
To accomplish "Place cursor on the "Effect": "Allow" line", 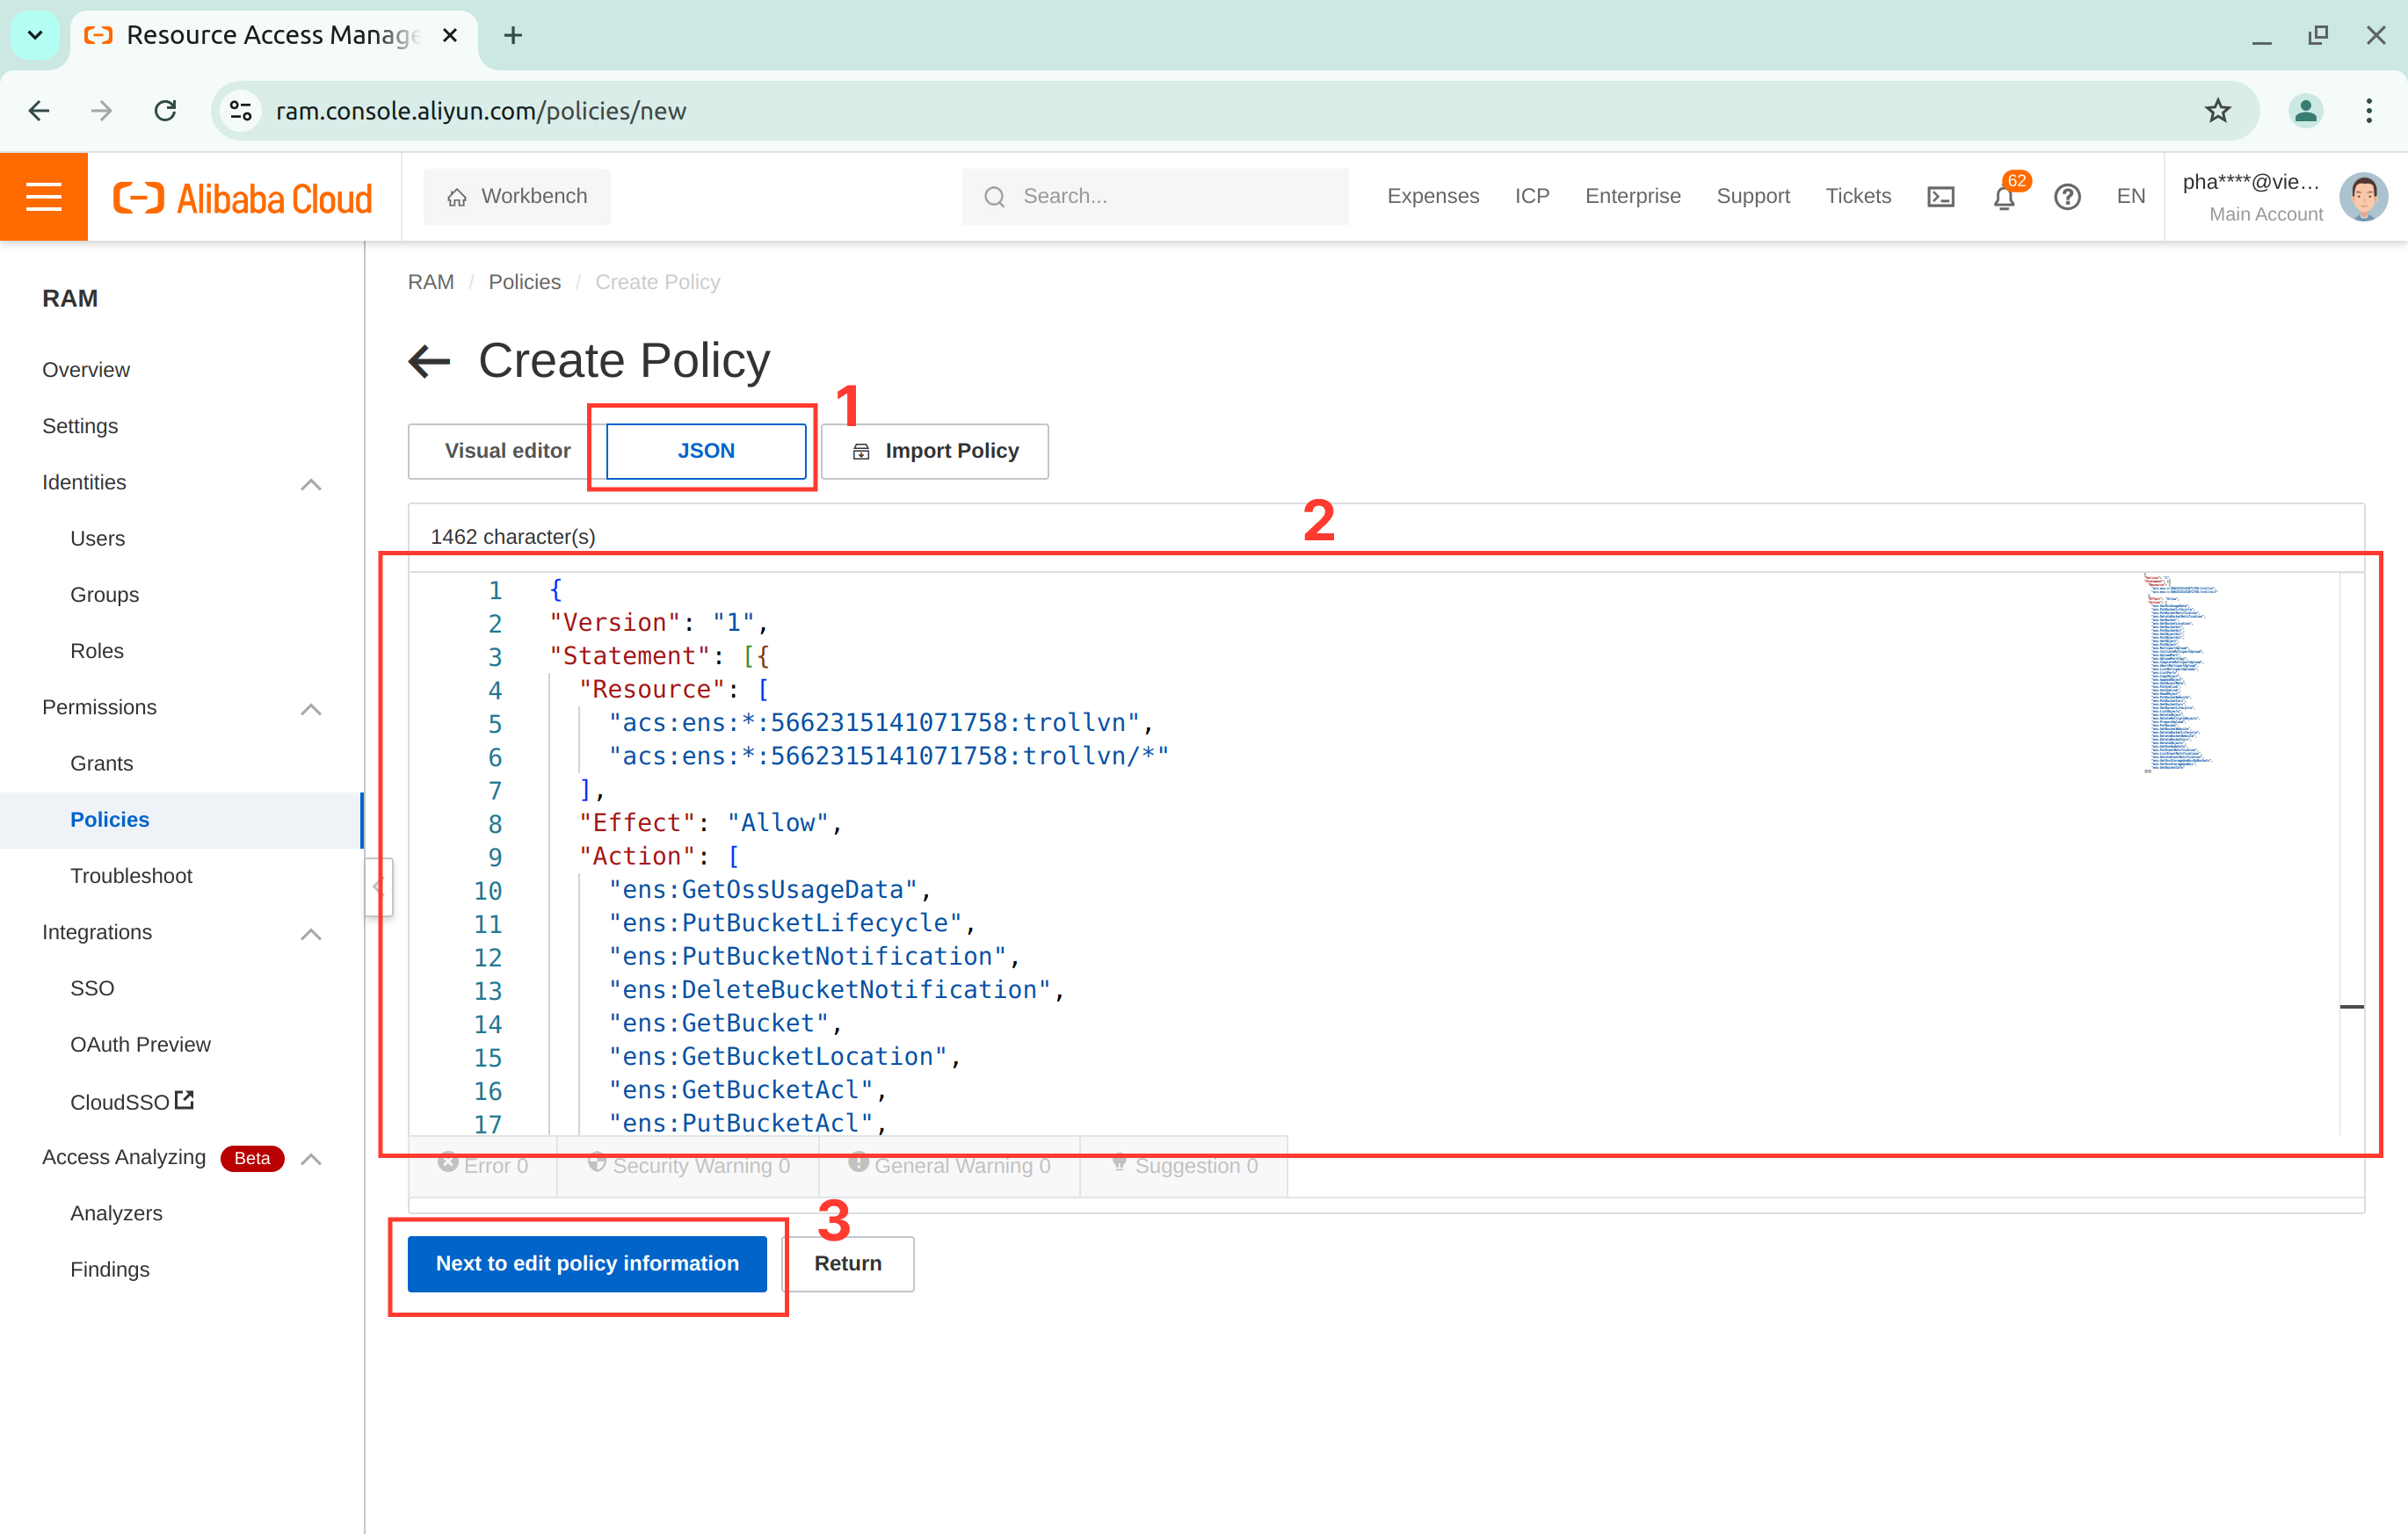I will tap(710, 823).
